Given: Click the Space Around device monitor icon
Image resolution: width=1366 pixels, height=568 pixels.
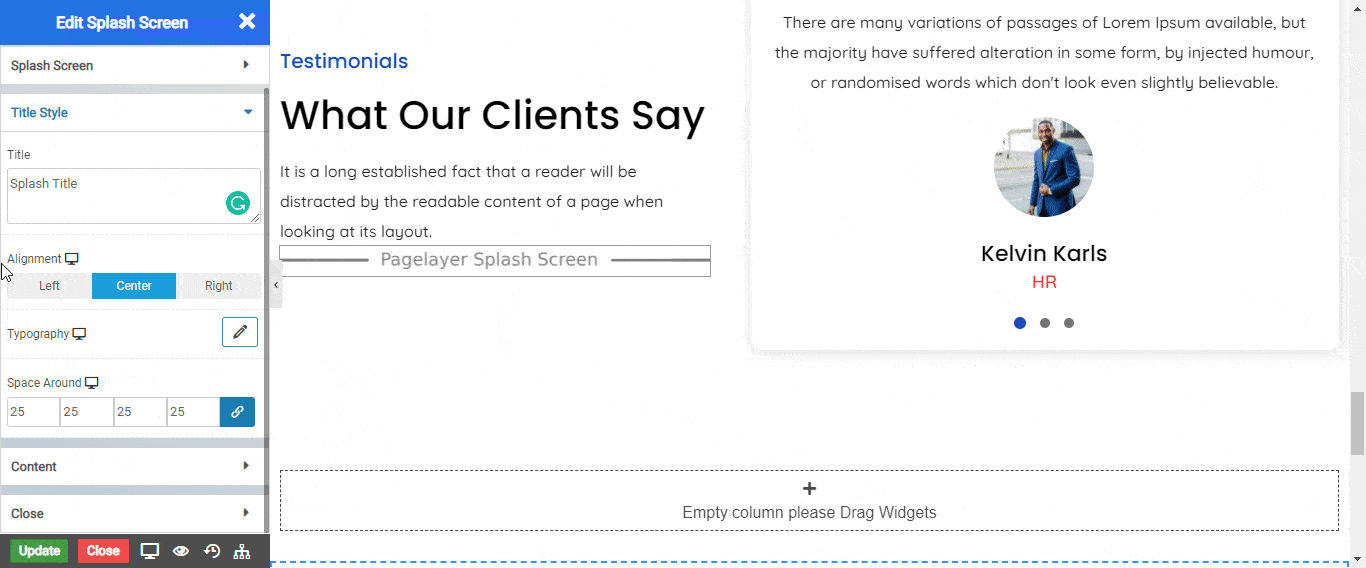Looking at the screenshot, I should click(x=92, y=383).
